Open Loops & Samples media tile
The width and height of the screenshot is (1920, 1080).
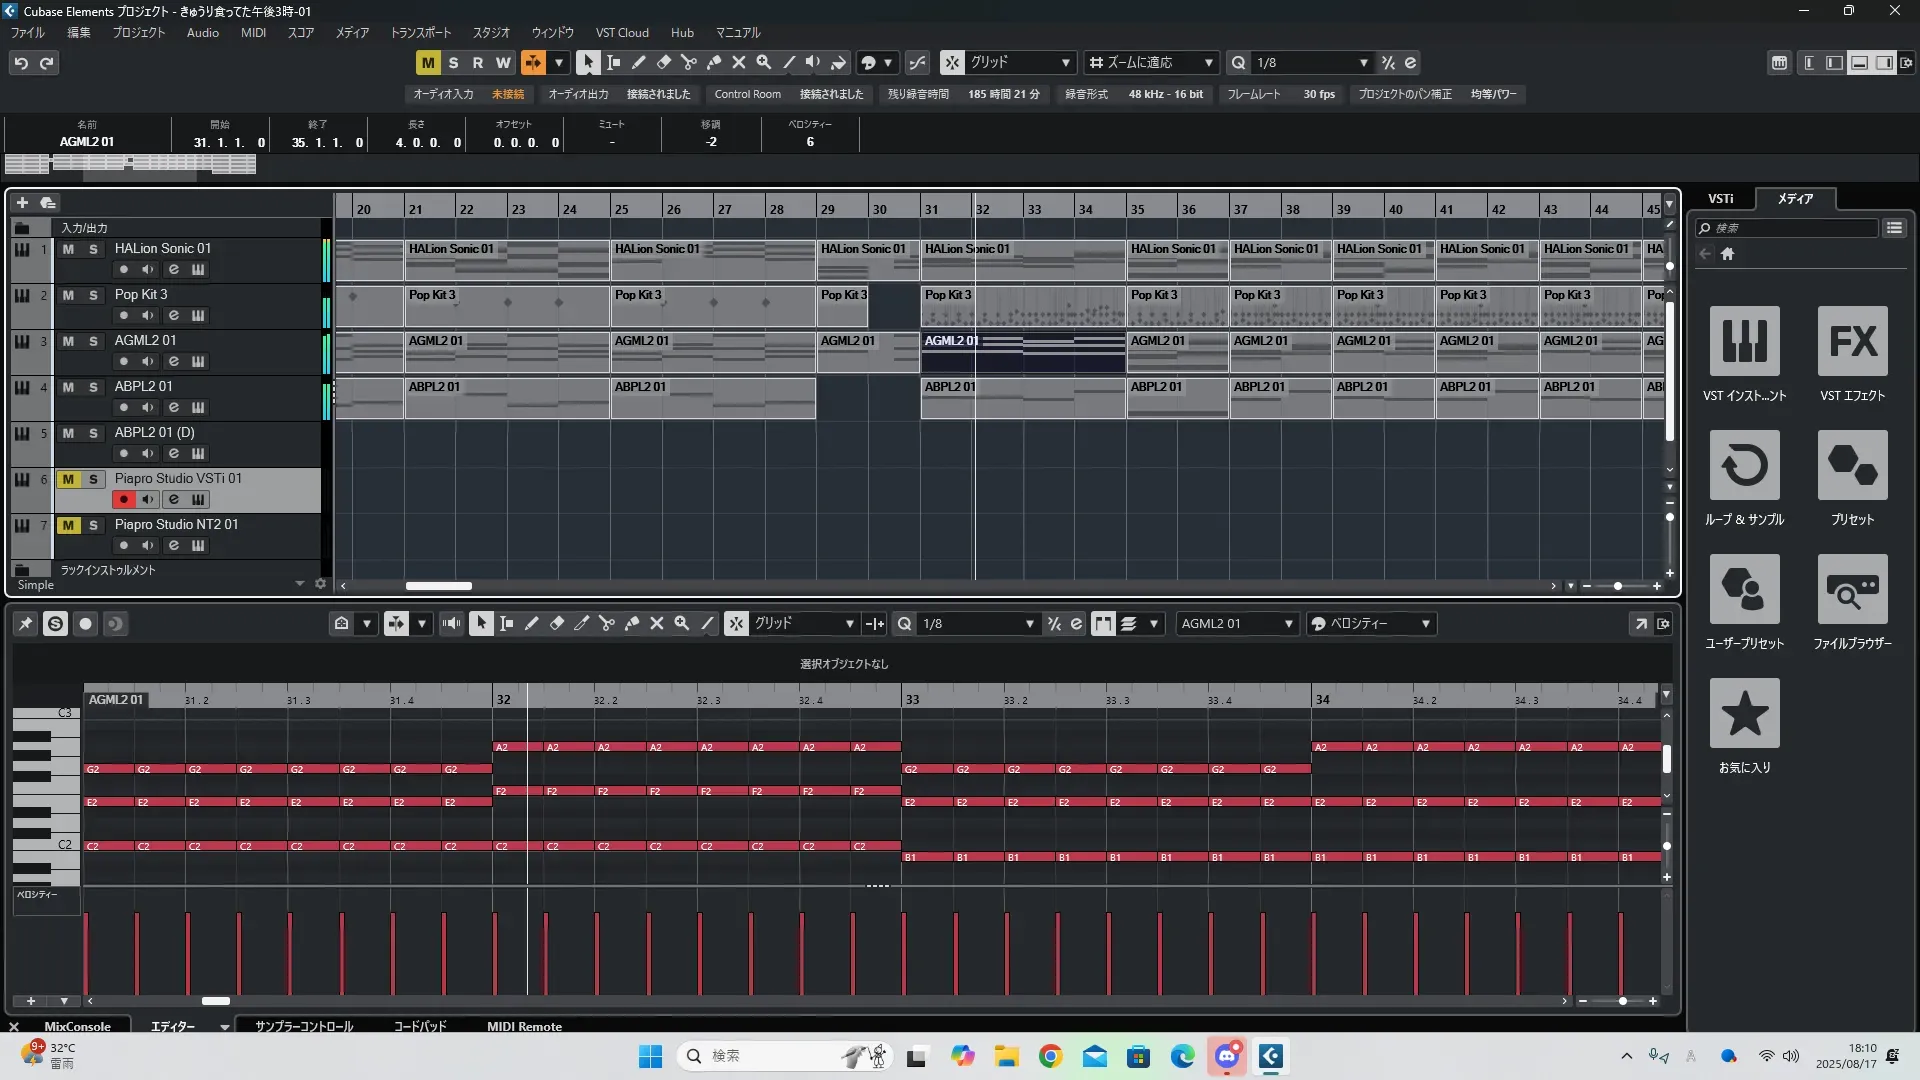coord(1744,466)
